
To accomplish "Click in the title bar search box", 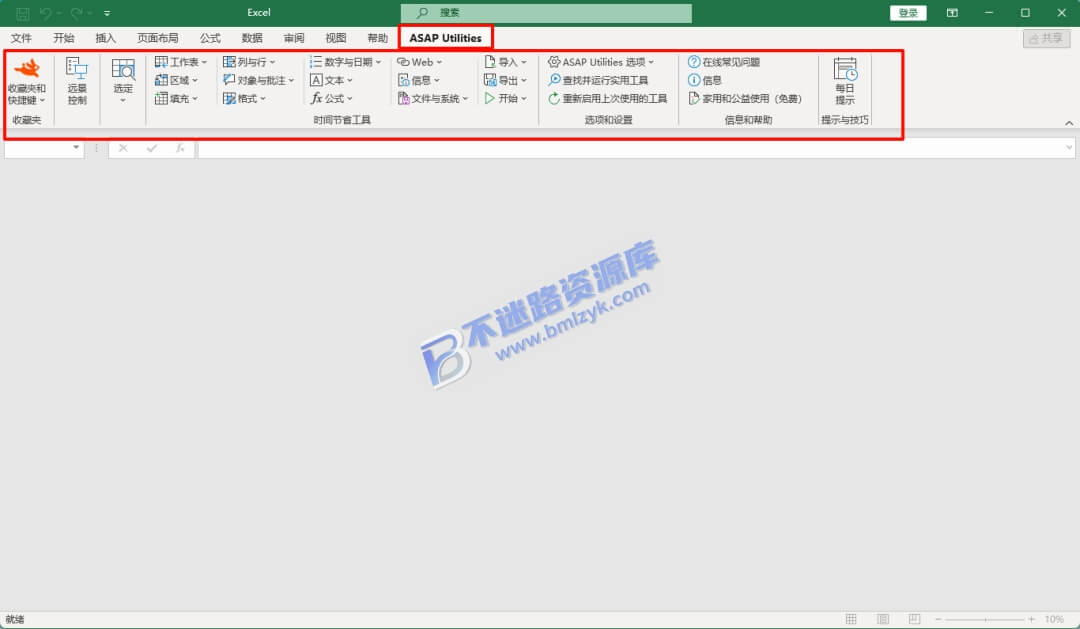I will pyautogui.click(x=546, y=12).
